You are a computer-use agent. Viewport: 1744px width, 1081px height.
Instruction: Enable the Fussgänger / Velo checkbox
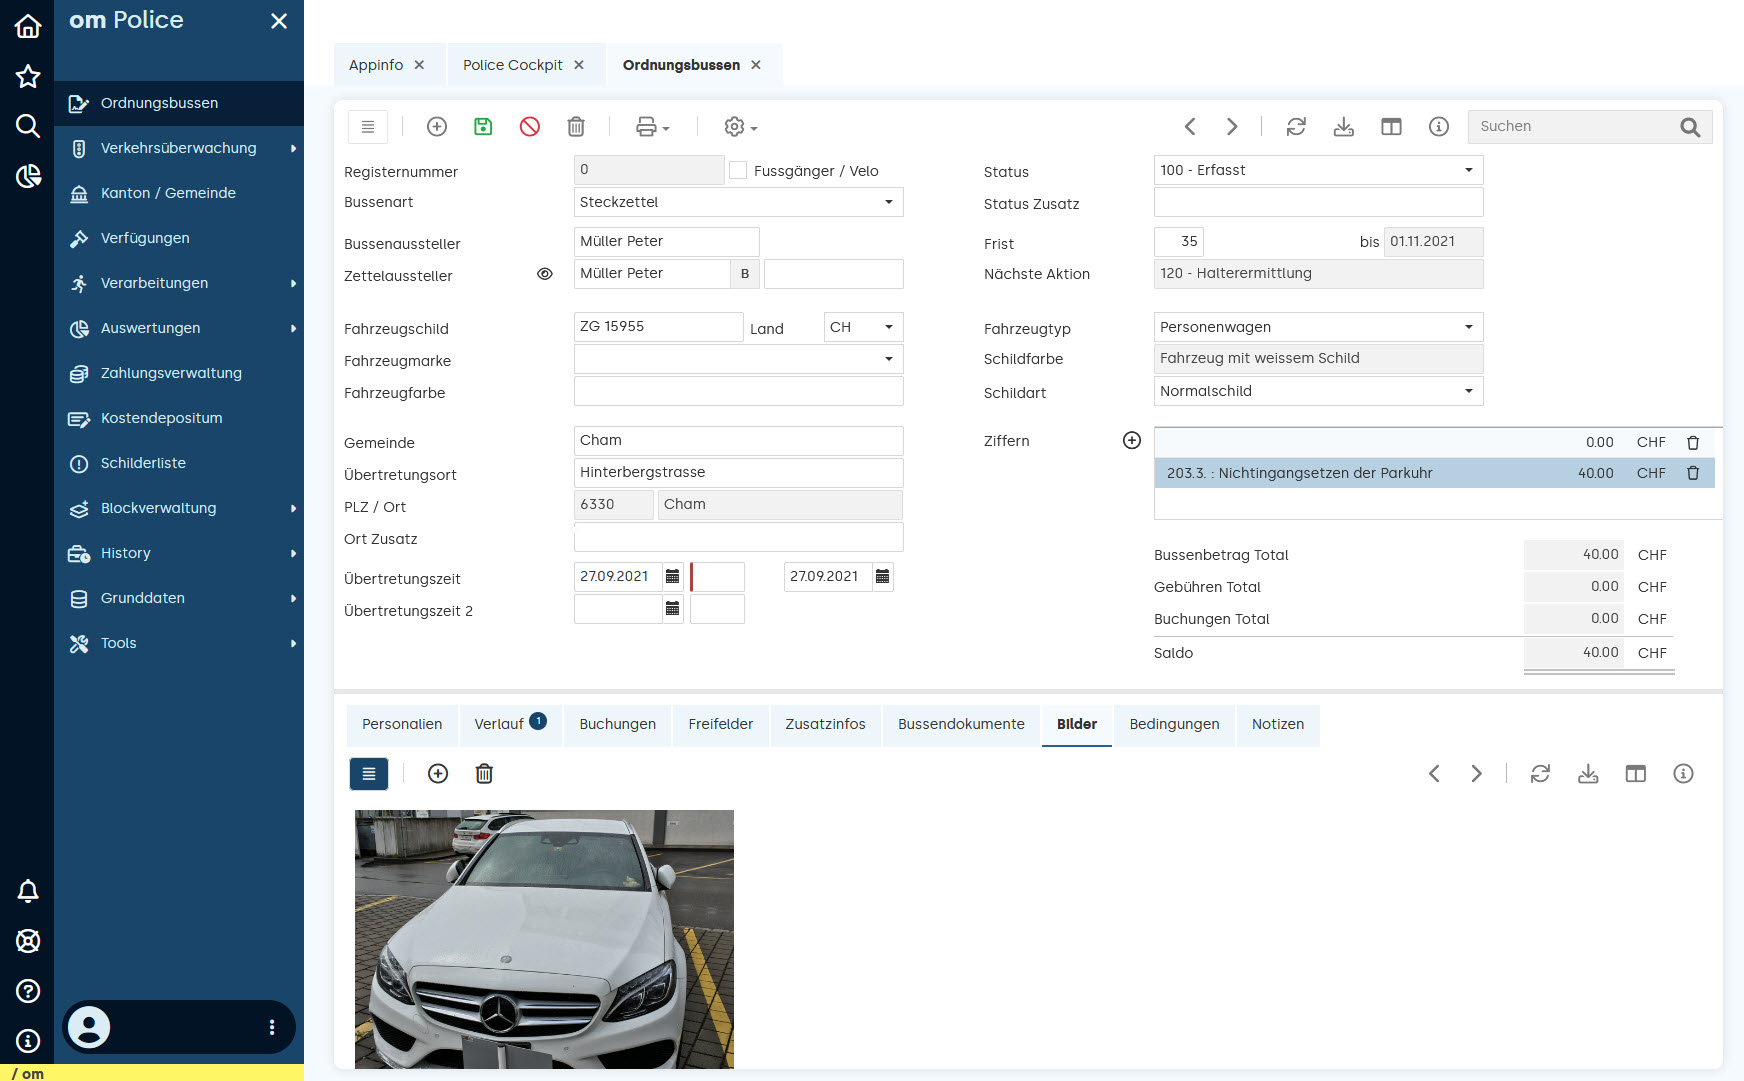738,171
